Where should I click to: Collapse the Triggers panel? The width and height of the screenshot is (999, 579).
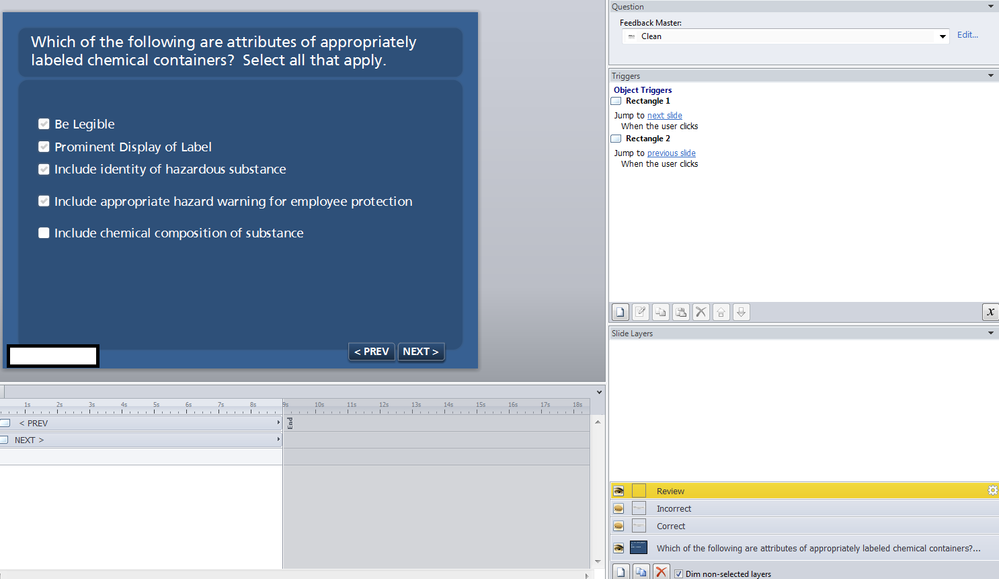pos(991,75)
